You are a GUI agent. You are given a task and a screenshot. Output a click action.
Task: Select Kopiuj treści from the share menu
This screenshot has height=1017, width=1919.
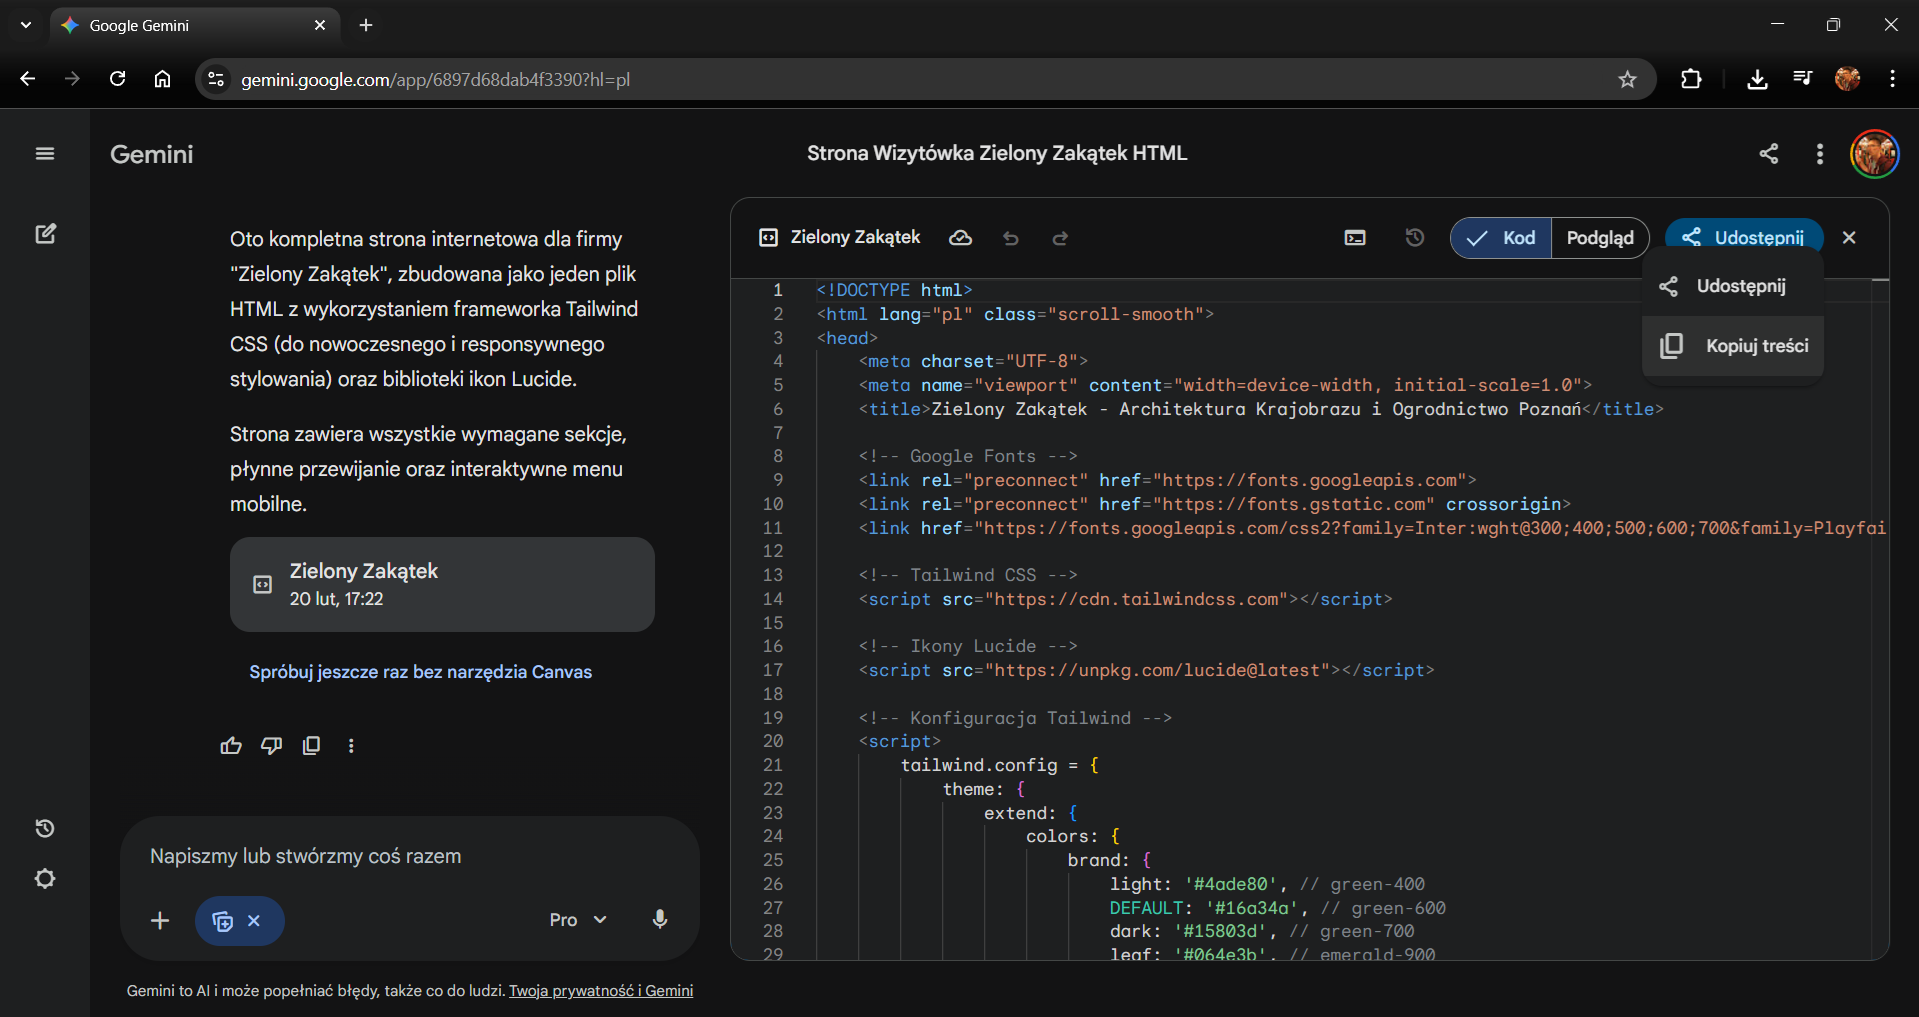click(x=1734, y=346)
